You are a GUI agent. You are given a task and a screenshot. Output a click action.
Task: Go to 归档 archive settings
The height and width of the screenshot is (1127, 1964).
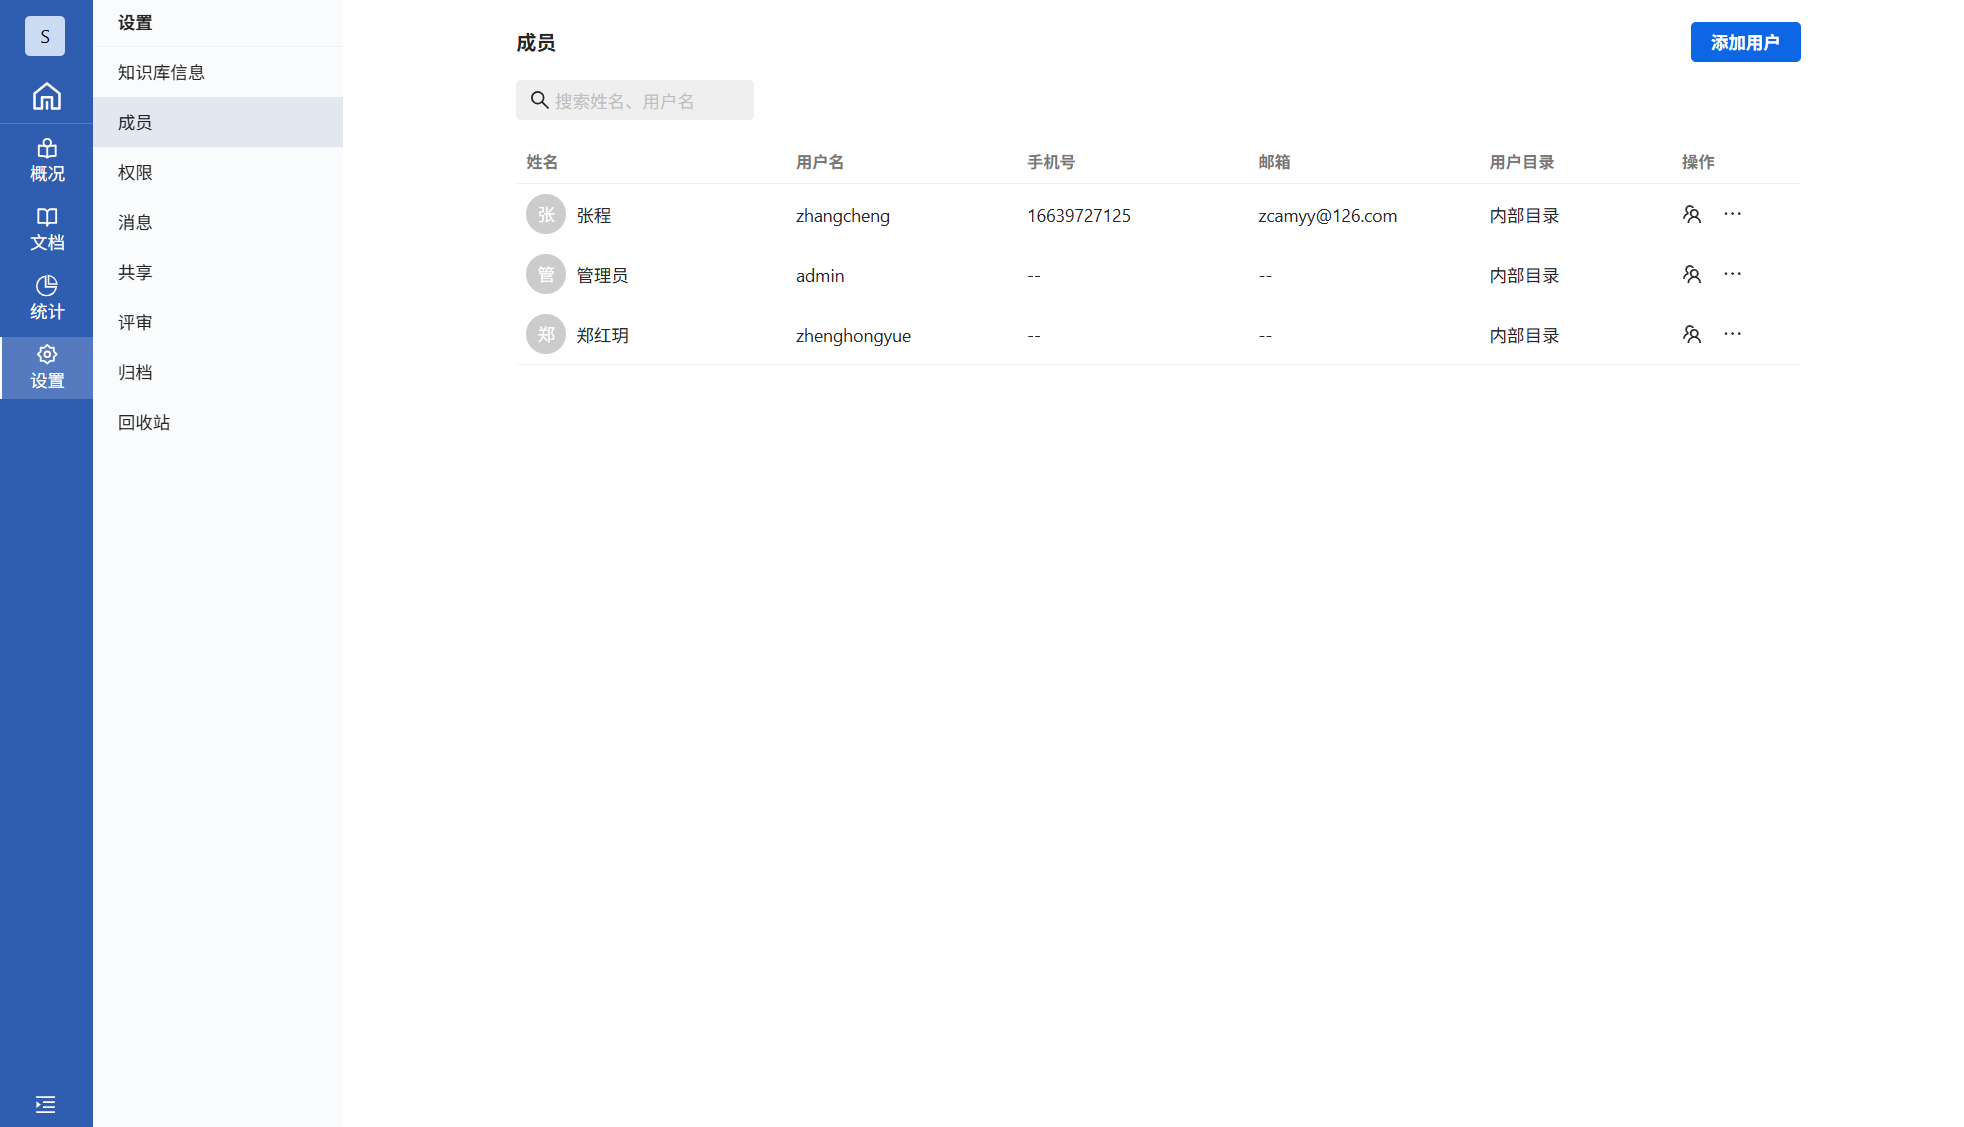tap(135, 372)
